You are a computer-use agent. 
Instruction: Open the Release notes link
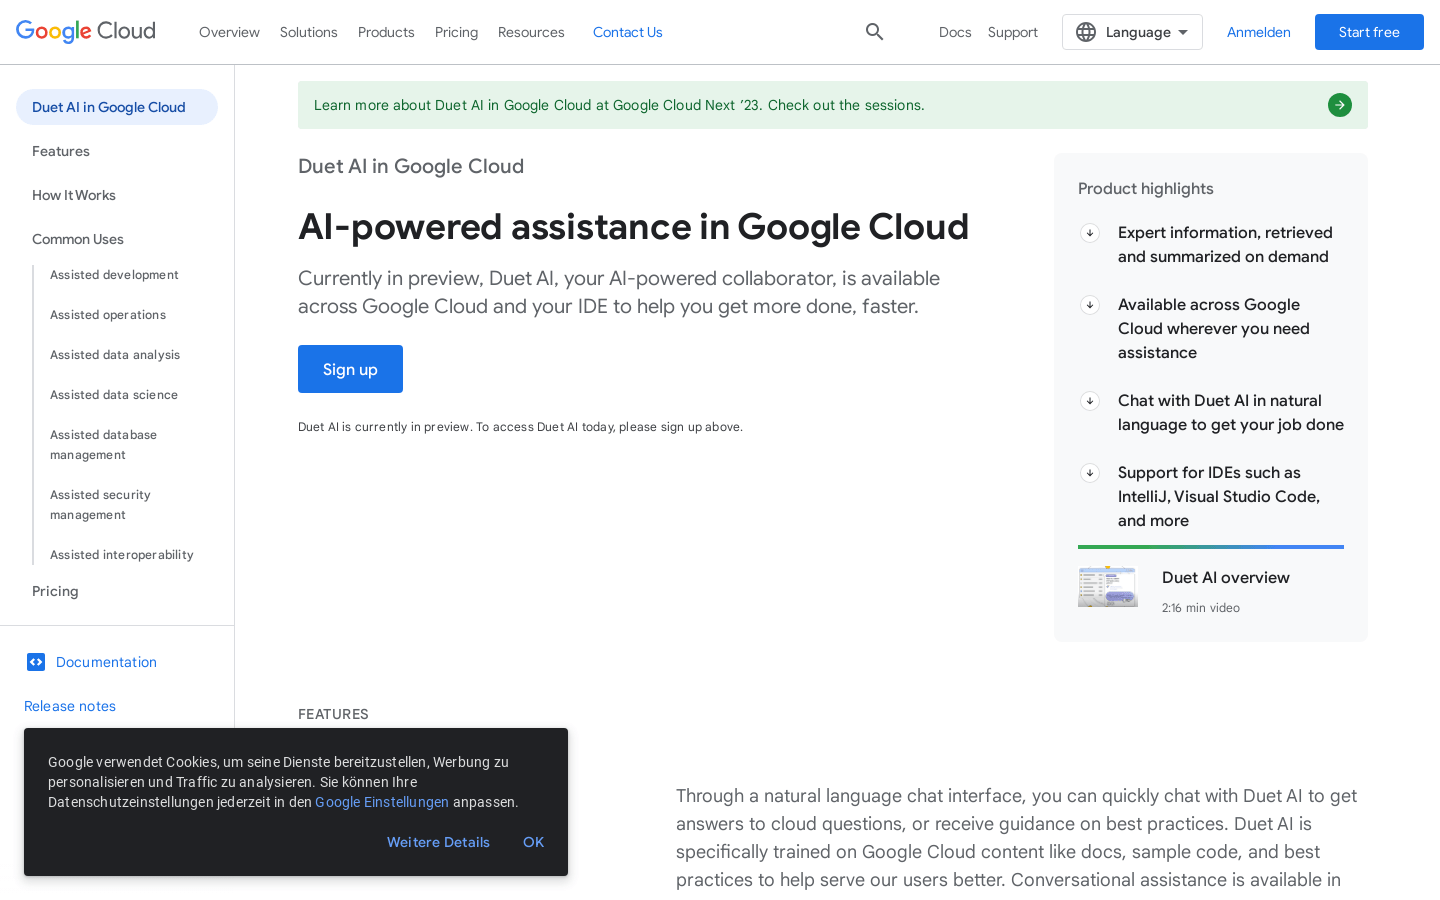[69, 706]
